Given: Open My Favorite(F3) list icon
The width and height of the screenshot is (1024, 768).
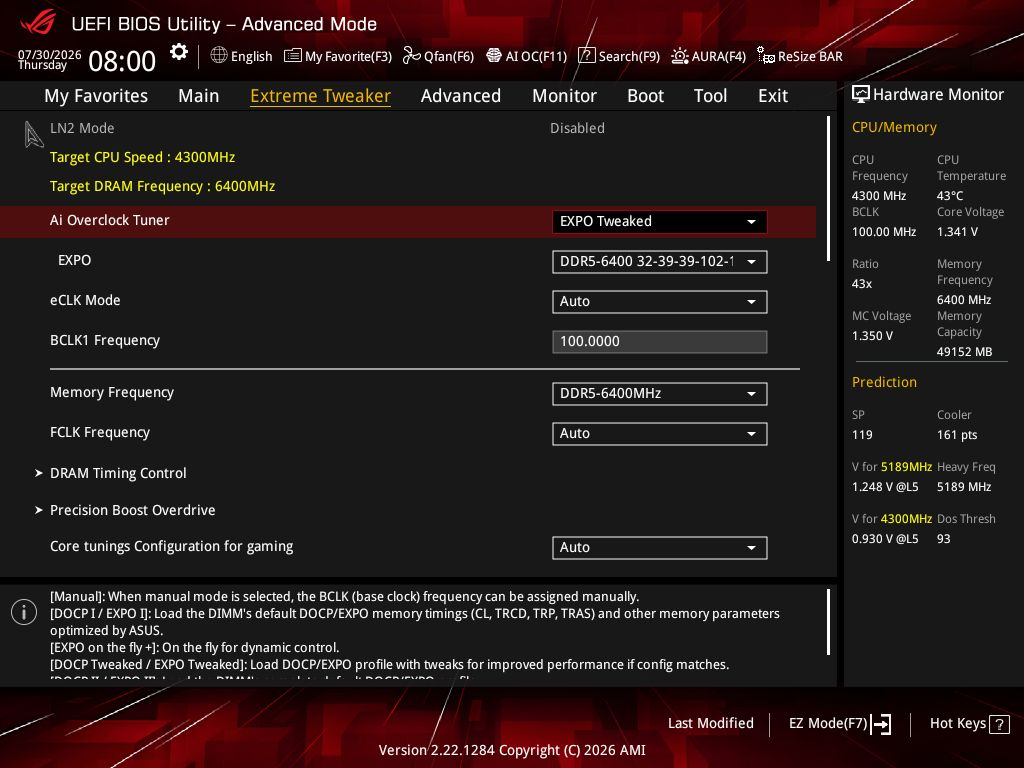Looking at the screenshot, I should 293,56.
